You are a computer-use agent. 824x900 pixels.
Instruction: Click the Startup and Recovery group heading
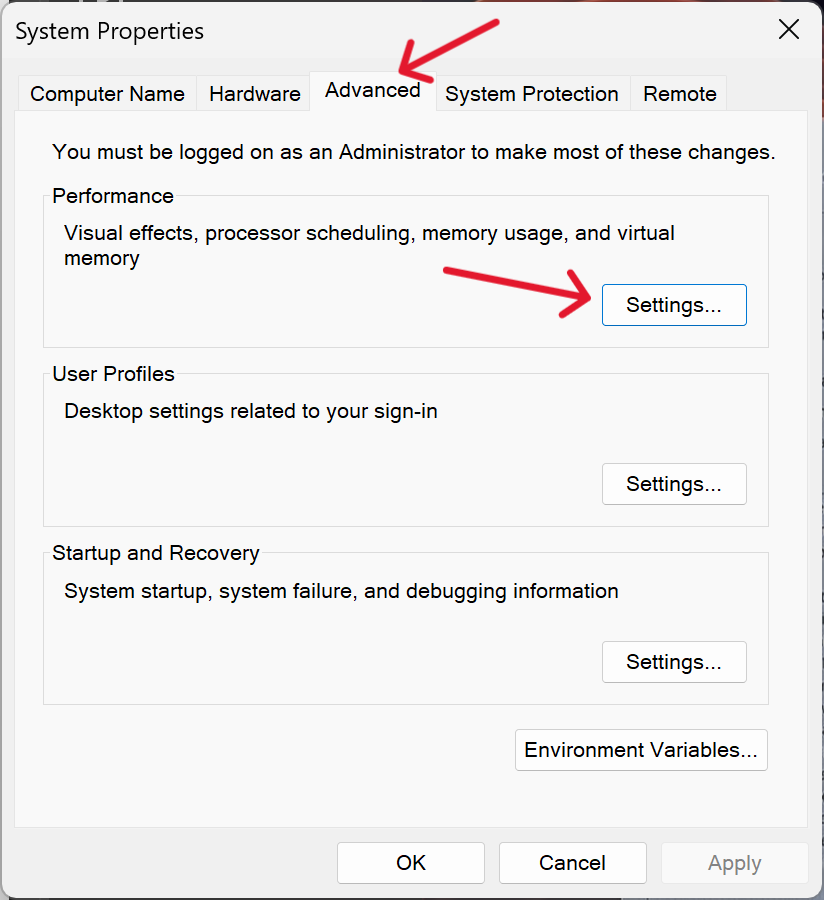click(156, 553)
